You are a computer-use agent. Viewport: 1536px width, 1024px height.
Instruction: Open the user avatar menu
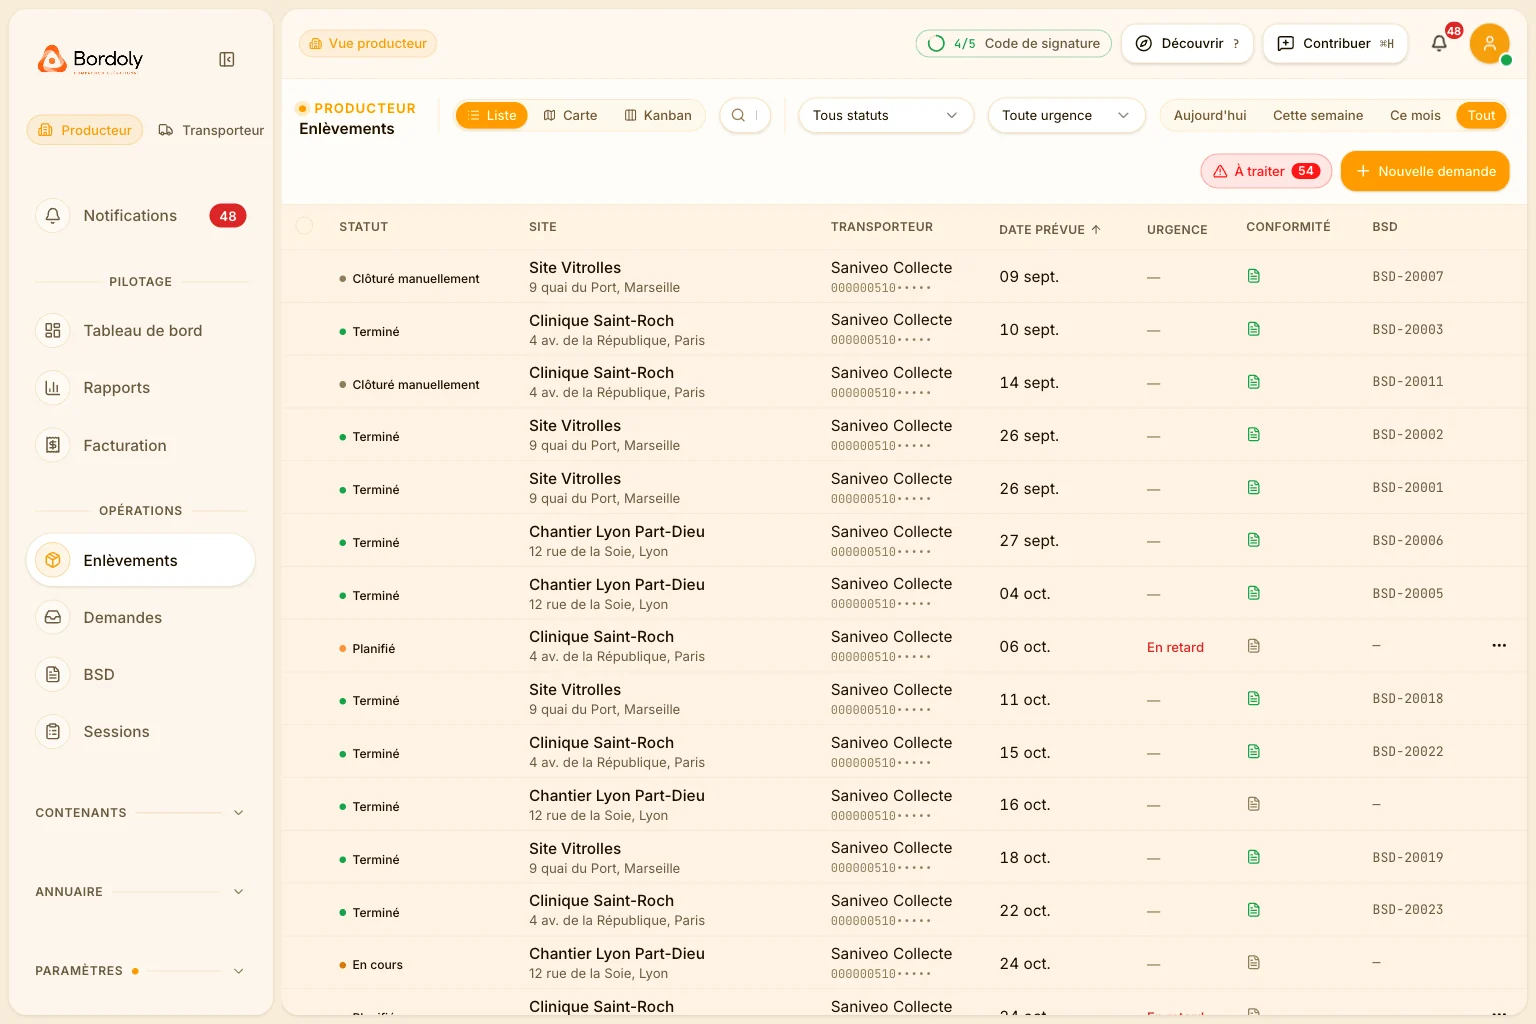click(1489, 43)
